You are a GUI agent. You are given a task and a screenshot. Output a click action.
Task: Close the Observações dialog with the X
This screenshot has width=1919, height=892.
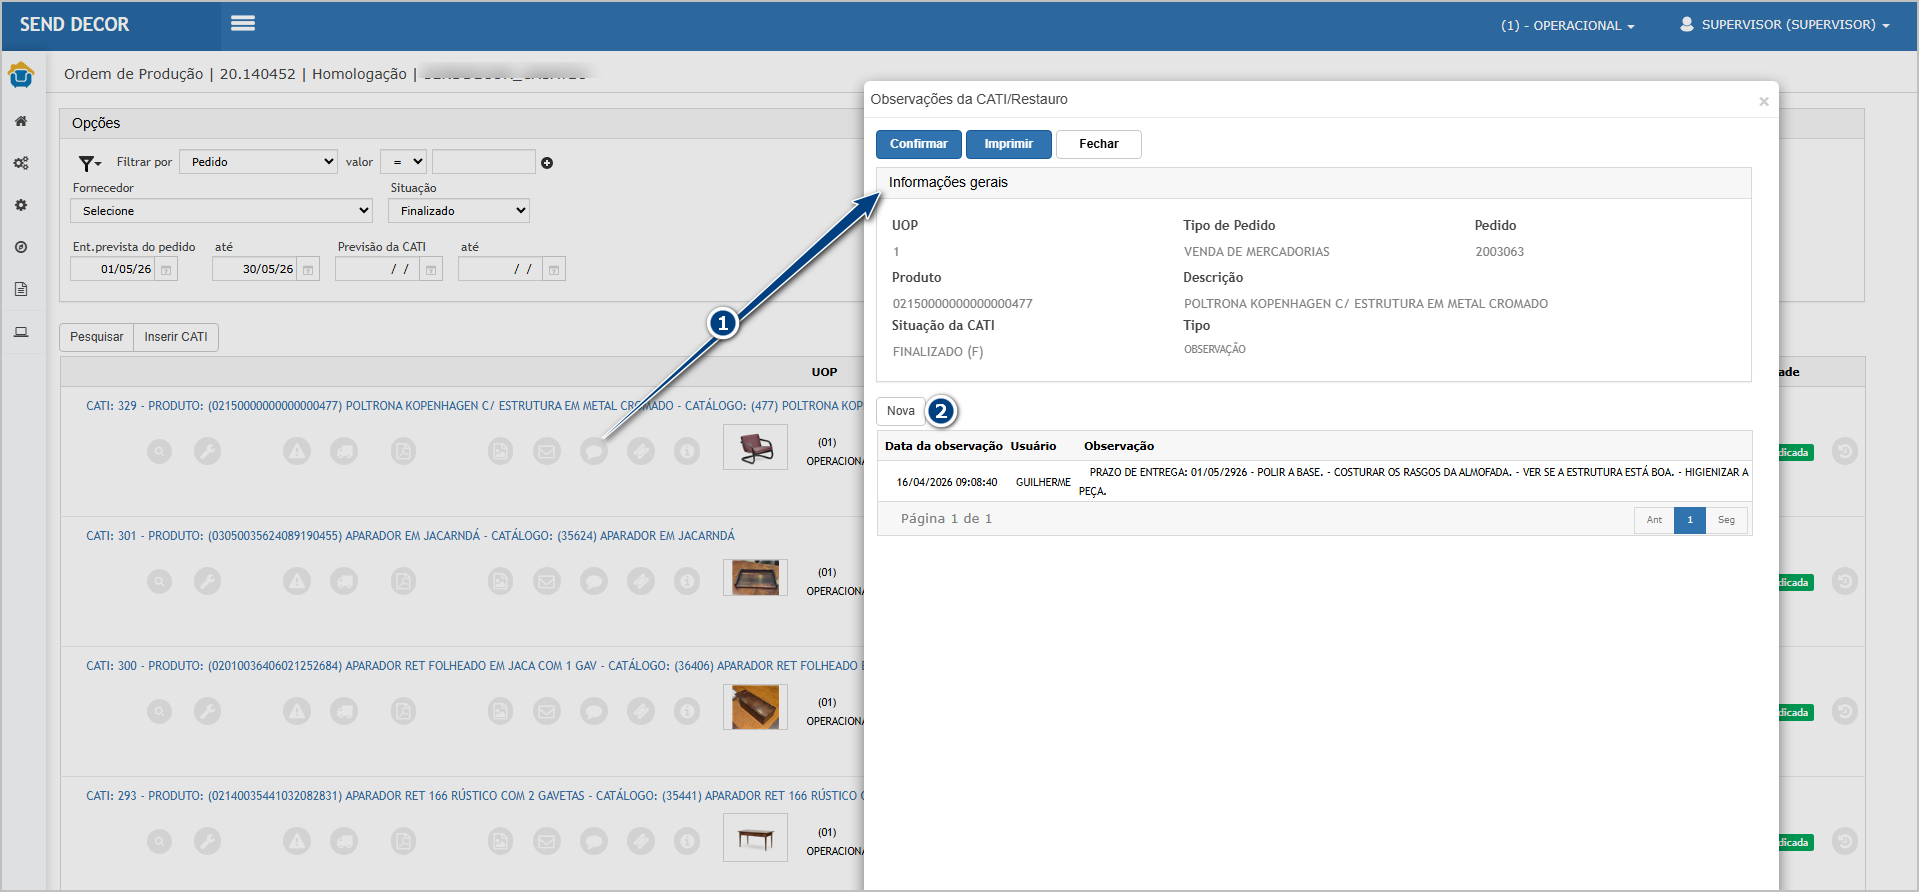[x=1764, y=101]
